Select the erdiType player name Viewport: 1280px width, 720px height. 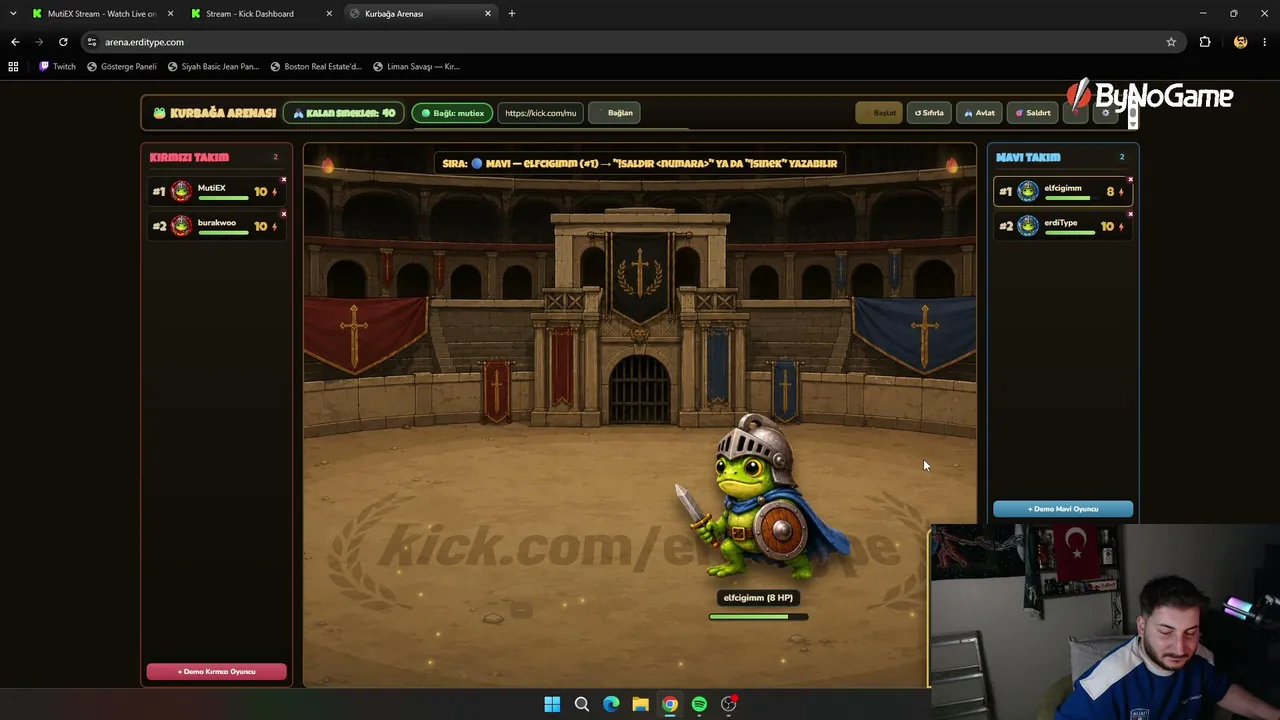[x=1061, y=222]
